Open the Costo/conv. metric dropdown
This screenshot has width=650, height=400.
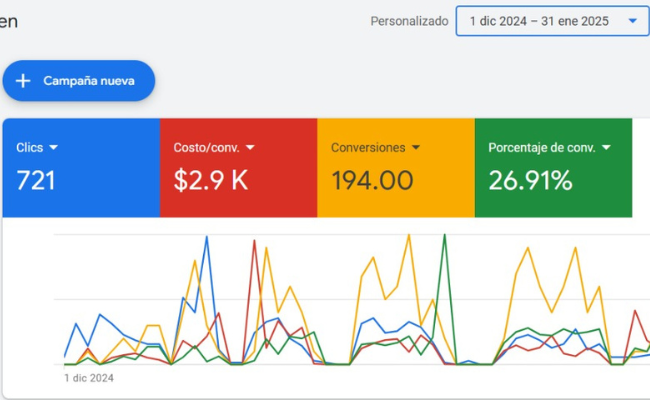(214, 148)
